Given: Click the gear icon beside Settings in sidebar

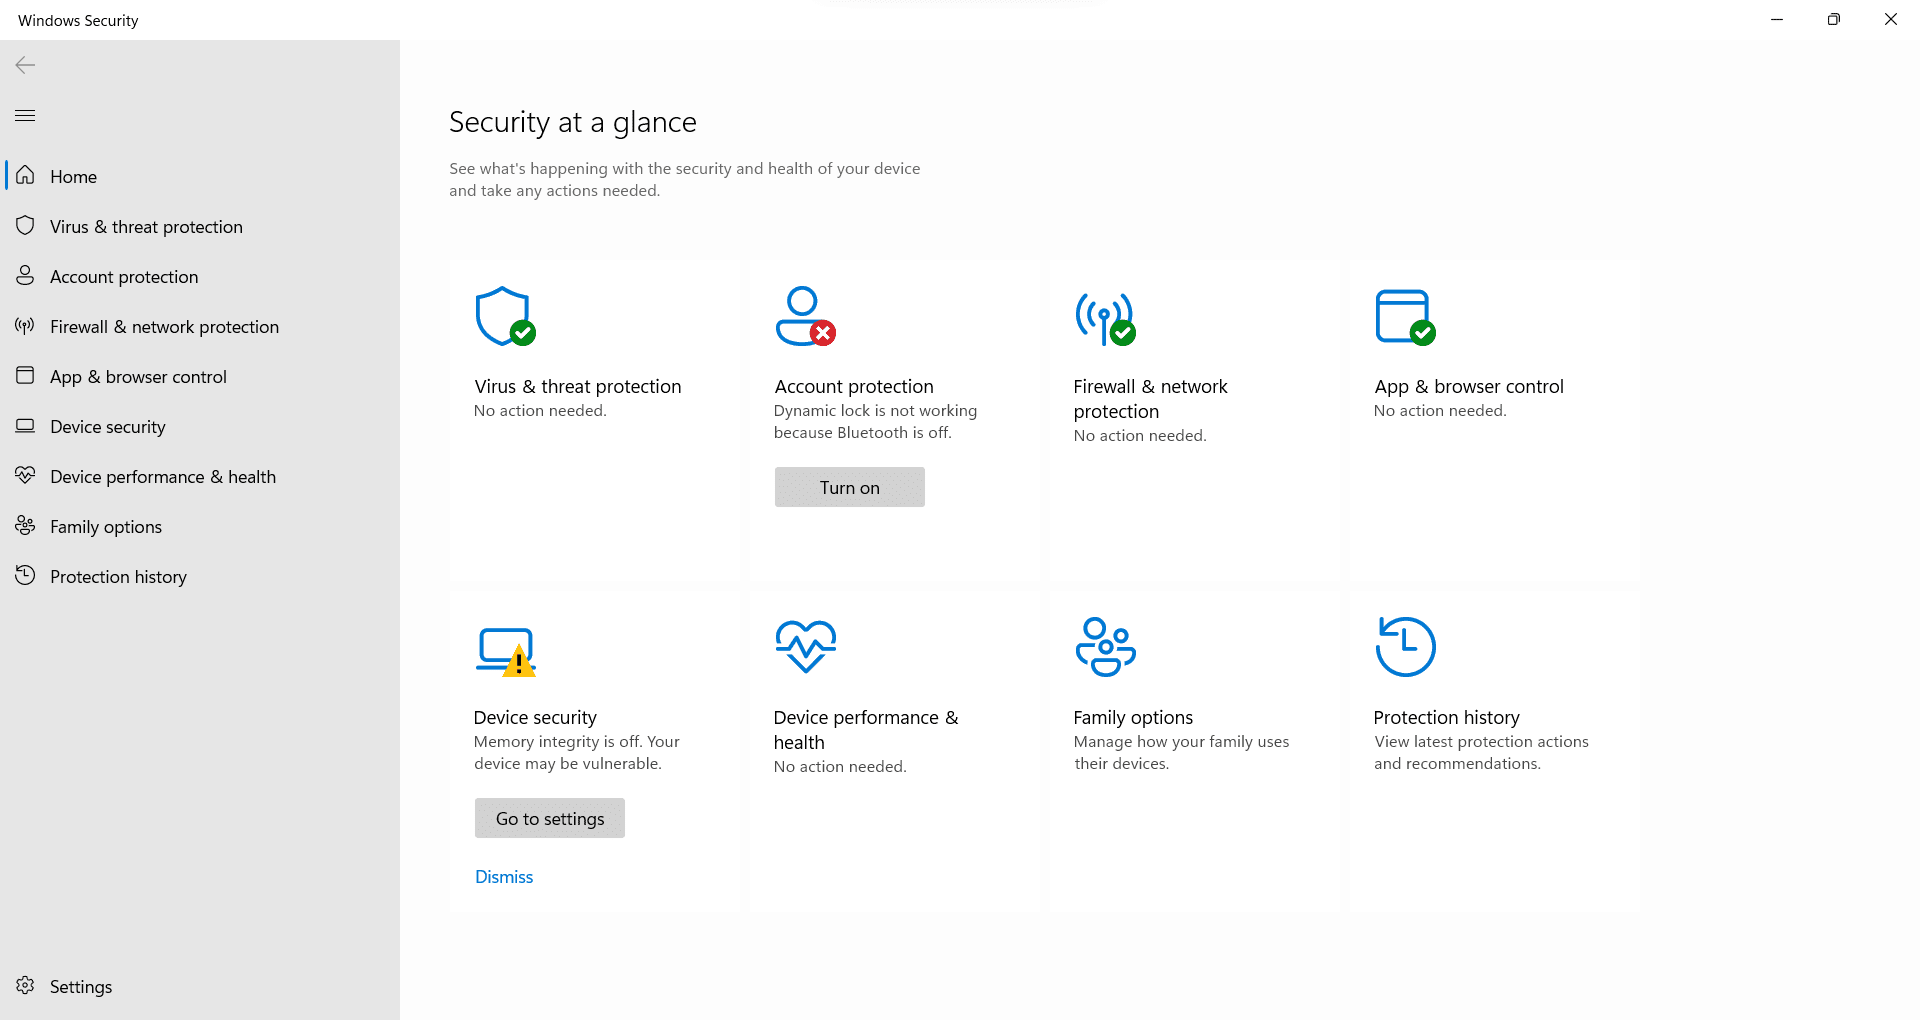Looking at the screenshot, I should point(25,985).
